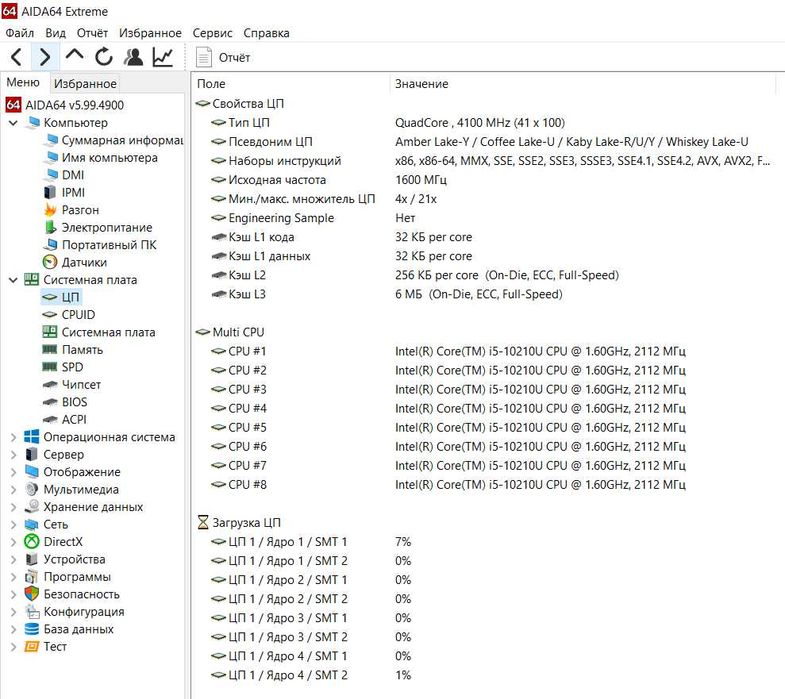Viewport: 785px width, 699px height.
Task: Expand the Безопасность node
Action: (14, 594)
